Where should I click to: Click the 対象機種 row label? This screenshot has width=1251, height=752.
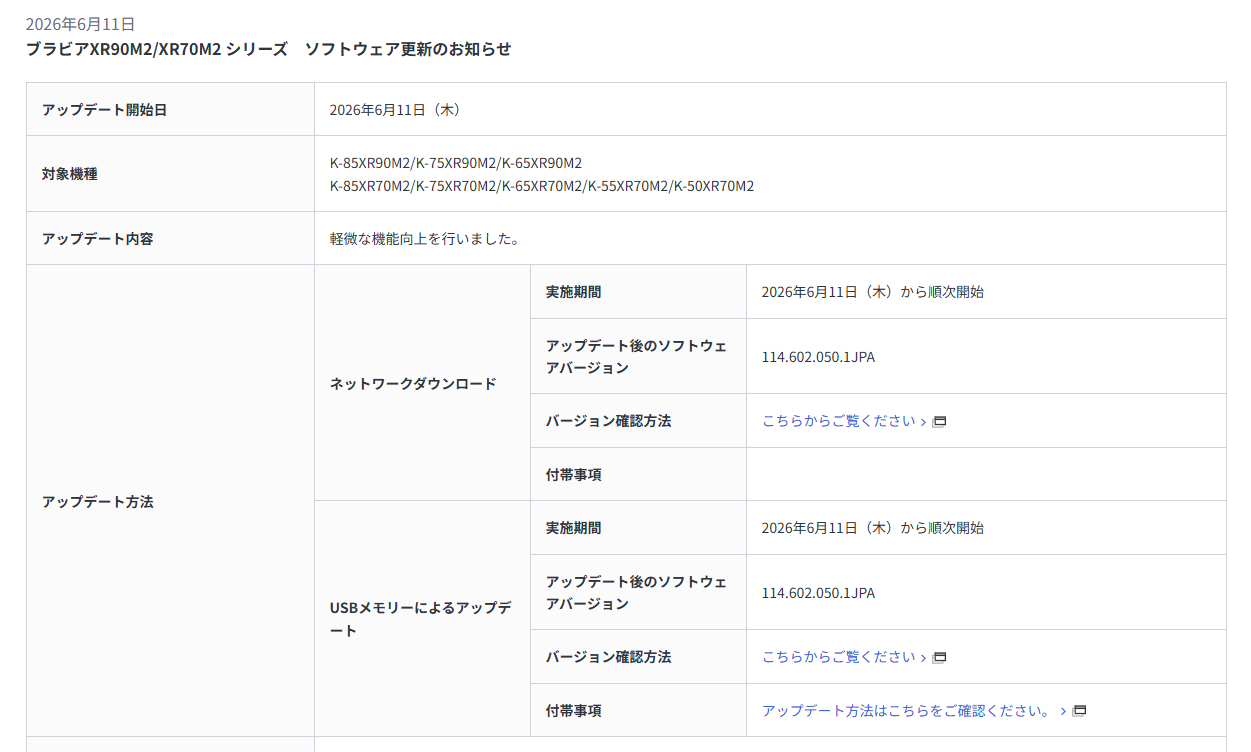coord(70,174)
